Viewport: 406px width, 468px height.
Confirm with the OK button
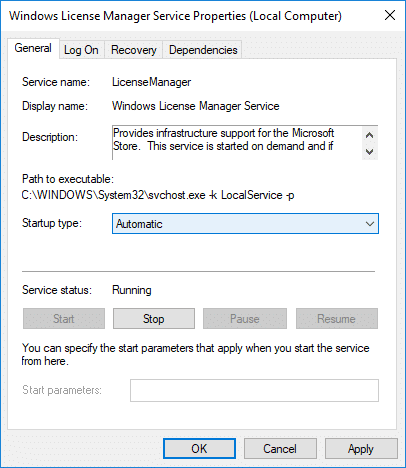199,449
